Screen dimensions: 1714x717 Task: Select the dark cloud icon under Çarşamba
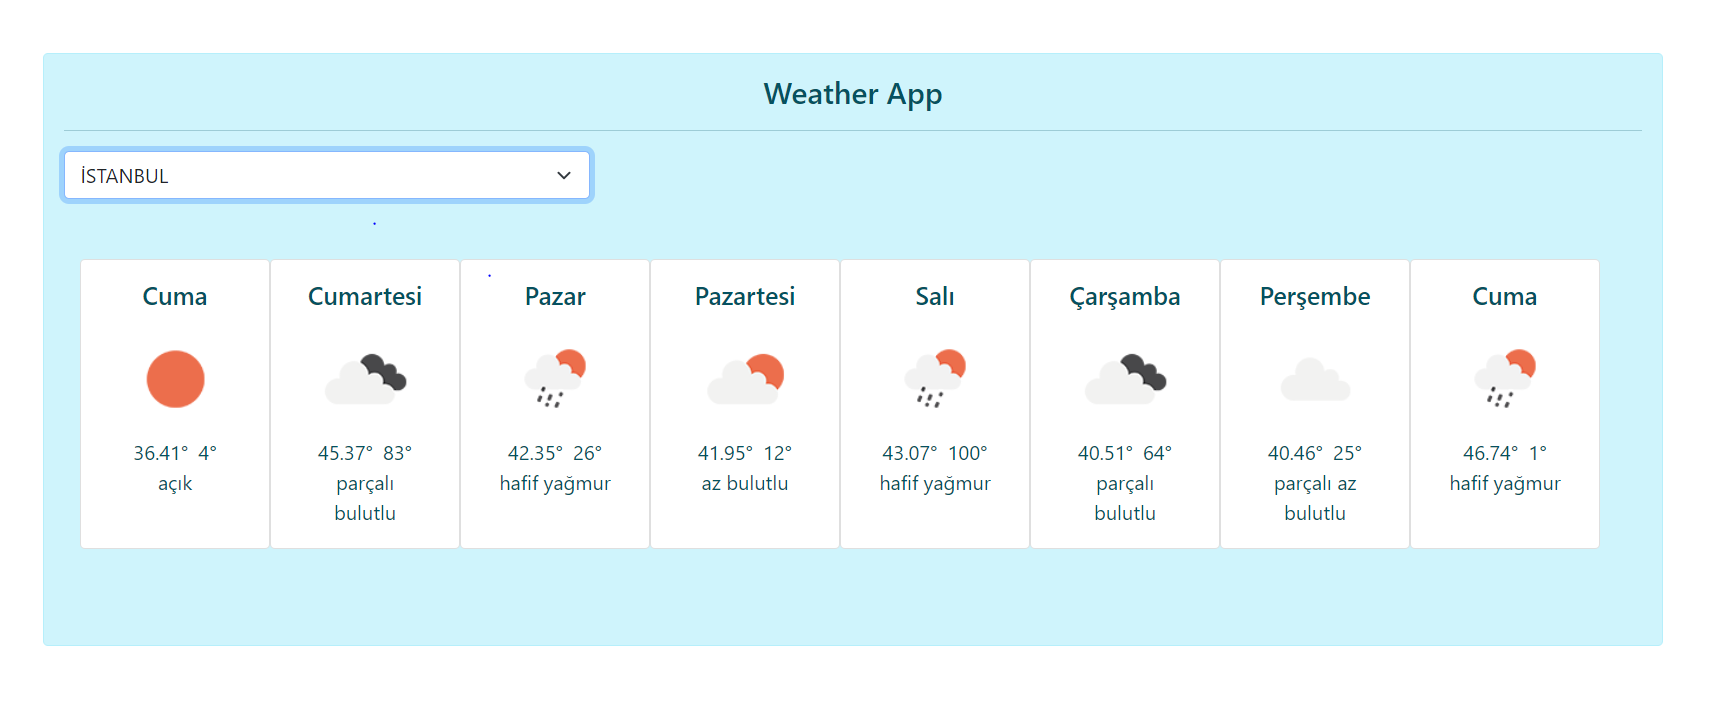click(x=1125, y=379)
